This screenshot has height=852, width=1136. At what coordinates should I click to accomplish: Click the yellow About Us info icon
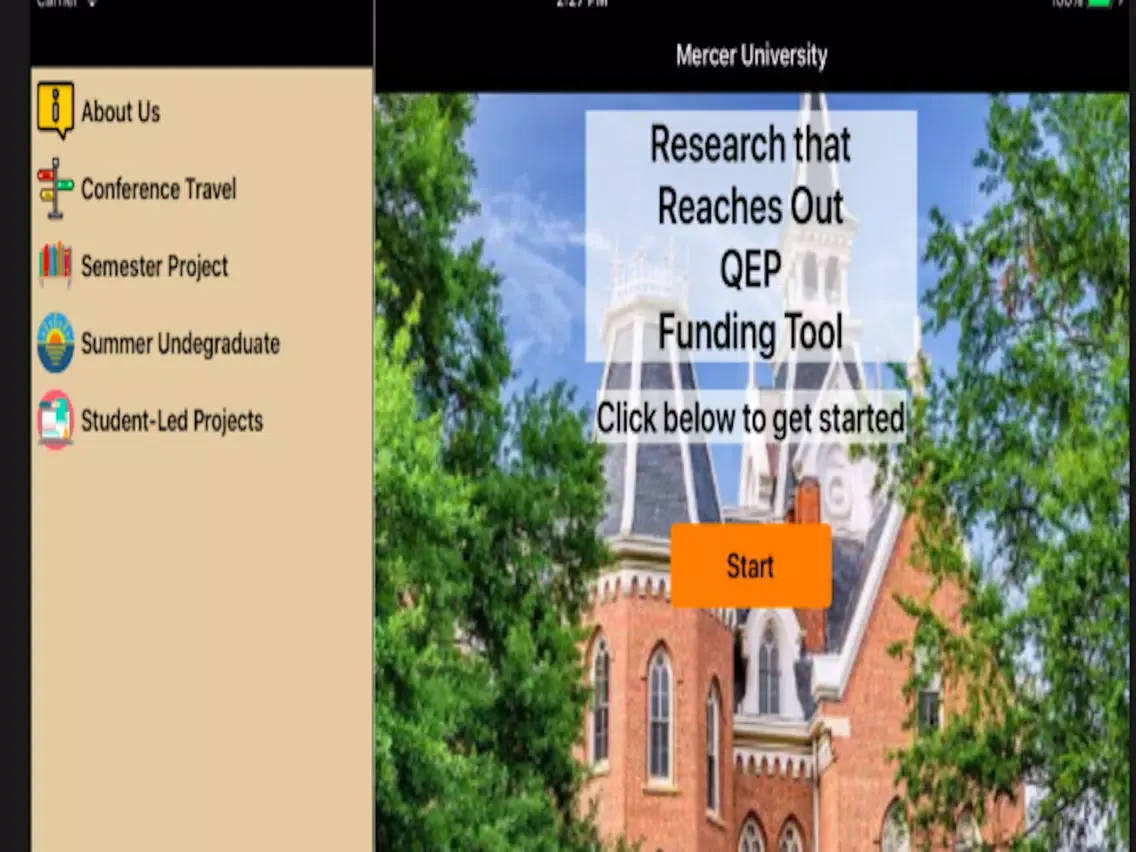(x=56, y=111)
